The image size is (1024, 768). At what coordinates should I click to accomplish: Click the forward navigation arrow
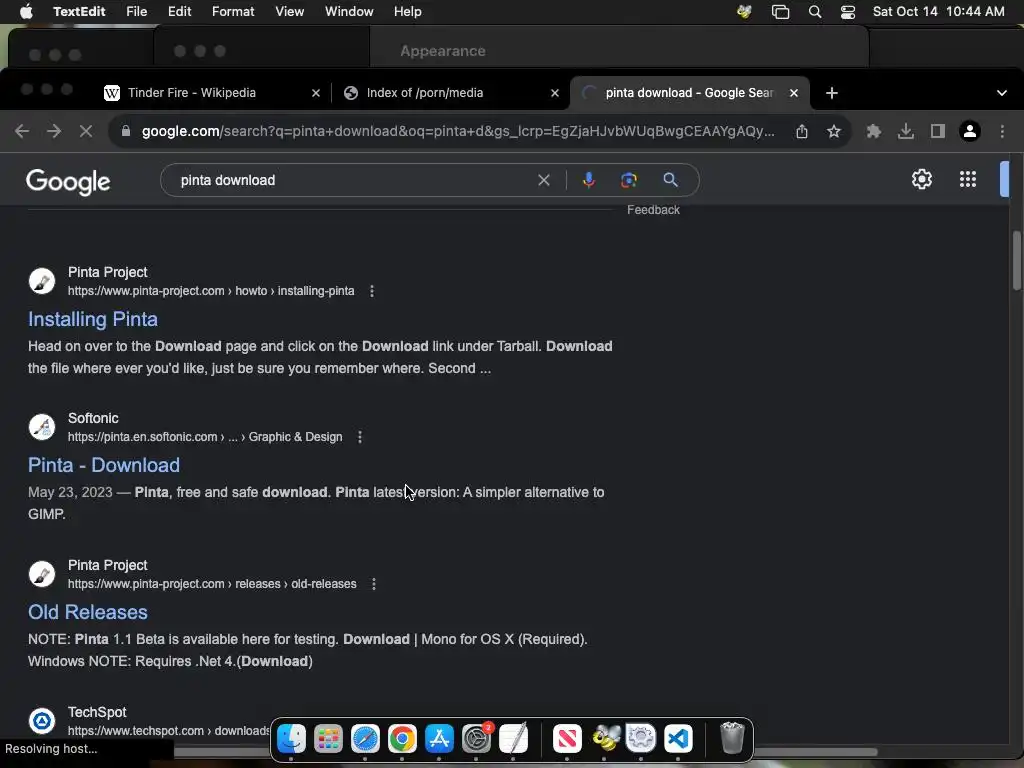pos(54,131)
